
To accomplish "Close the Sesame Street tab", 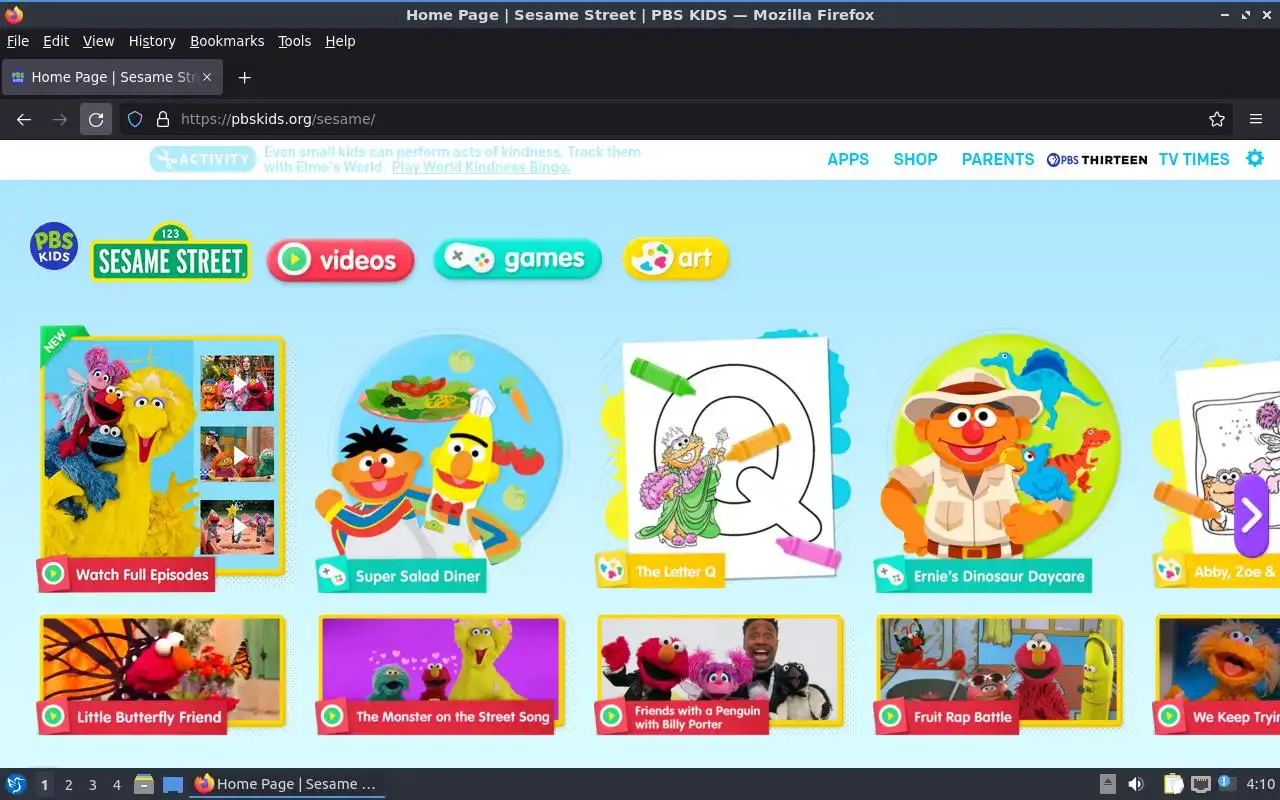I will [x=207, y=77].
